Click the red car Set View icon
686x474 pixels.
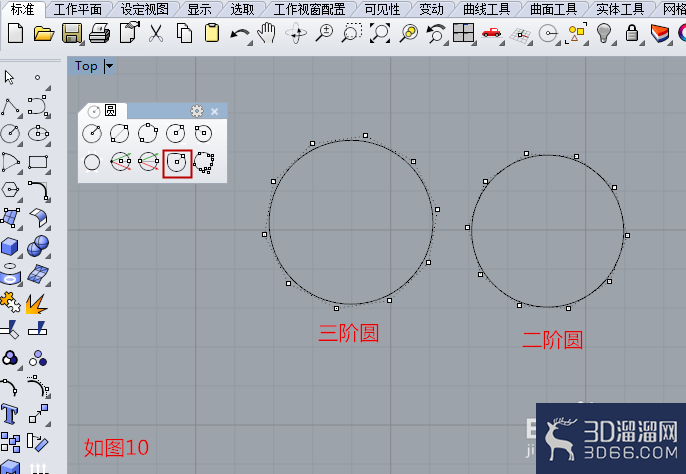491,33
